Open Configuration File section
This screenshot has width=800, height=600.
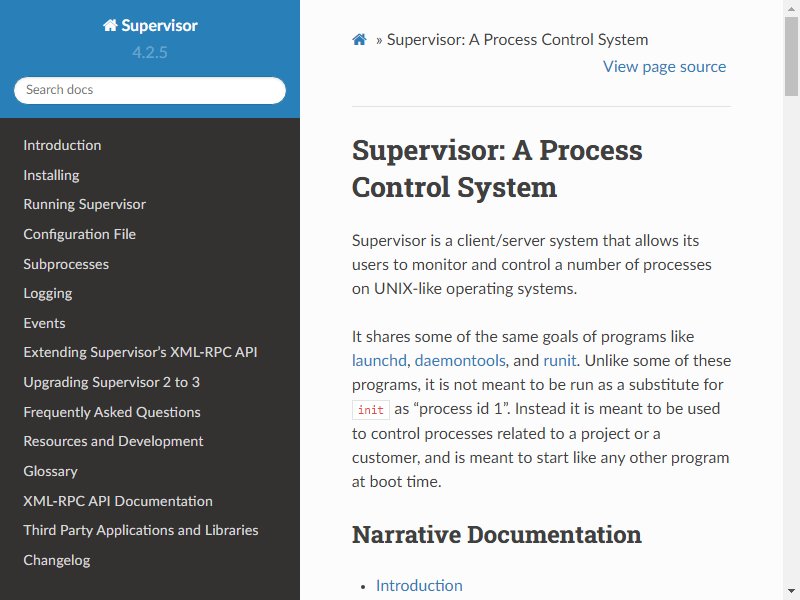tap(80, 234)
